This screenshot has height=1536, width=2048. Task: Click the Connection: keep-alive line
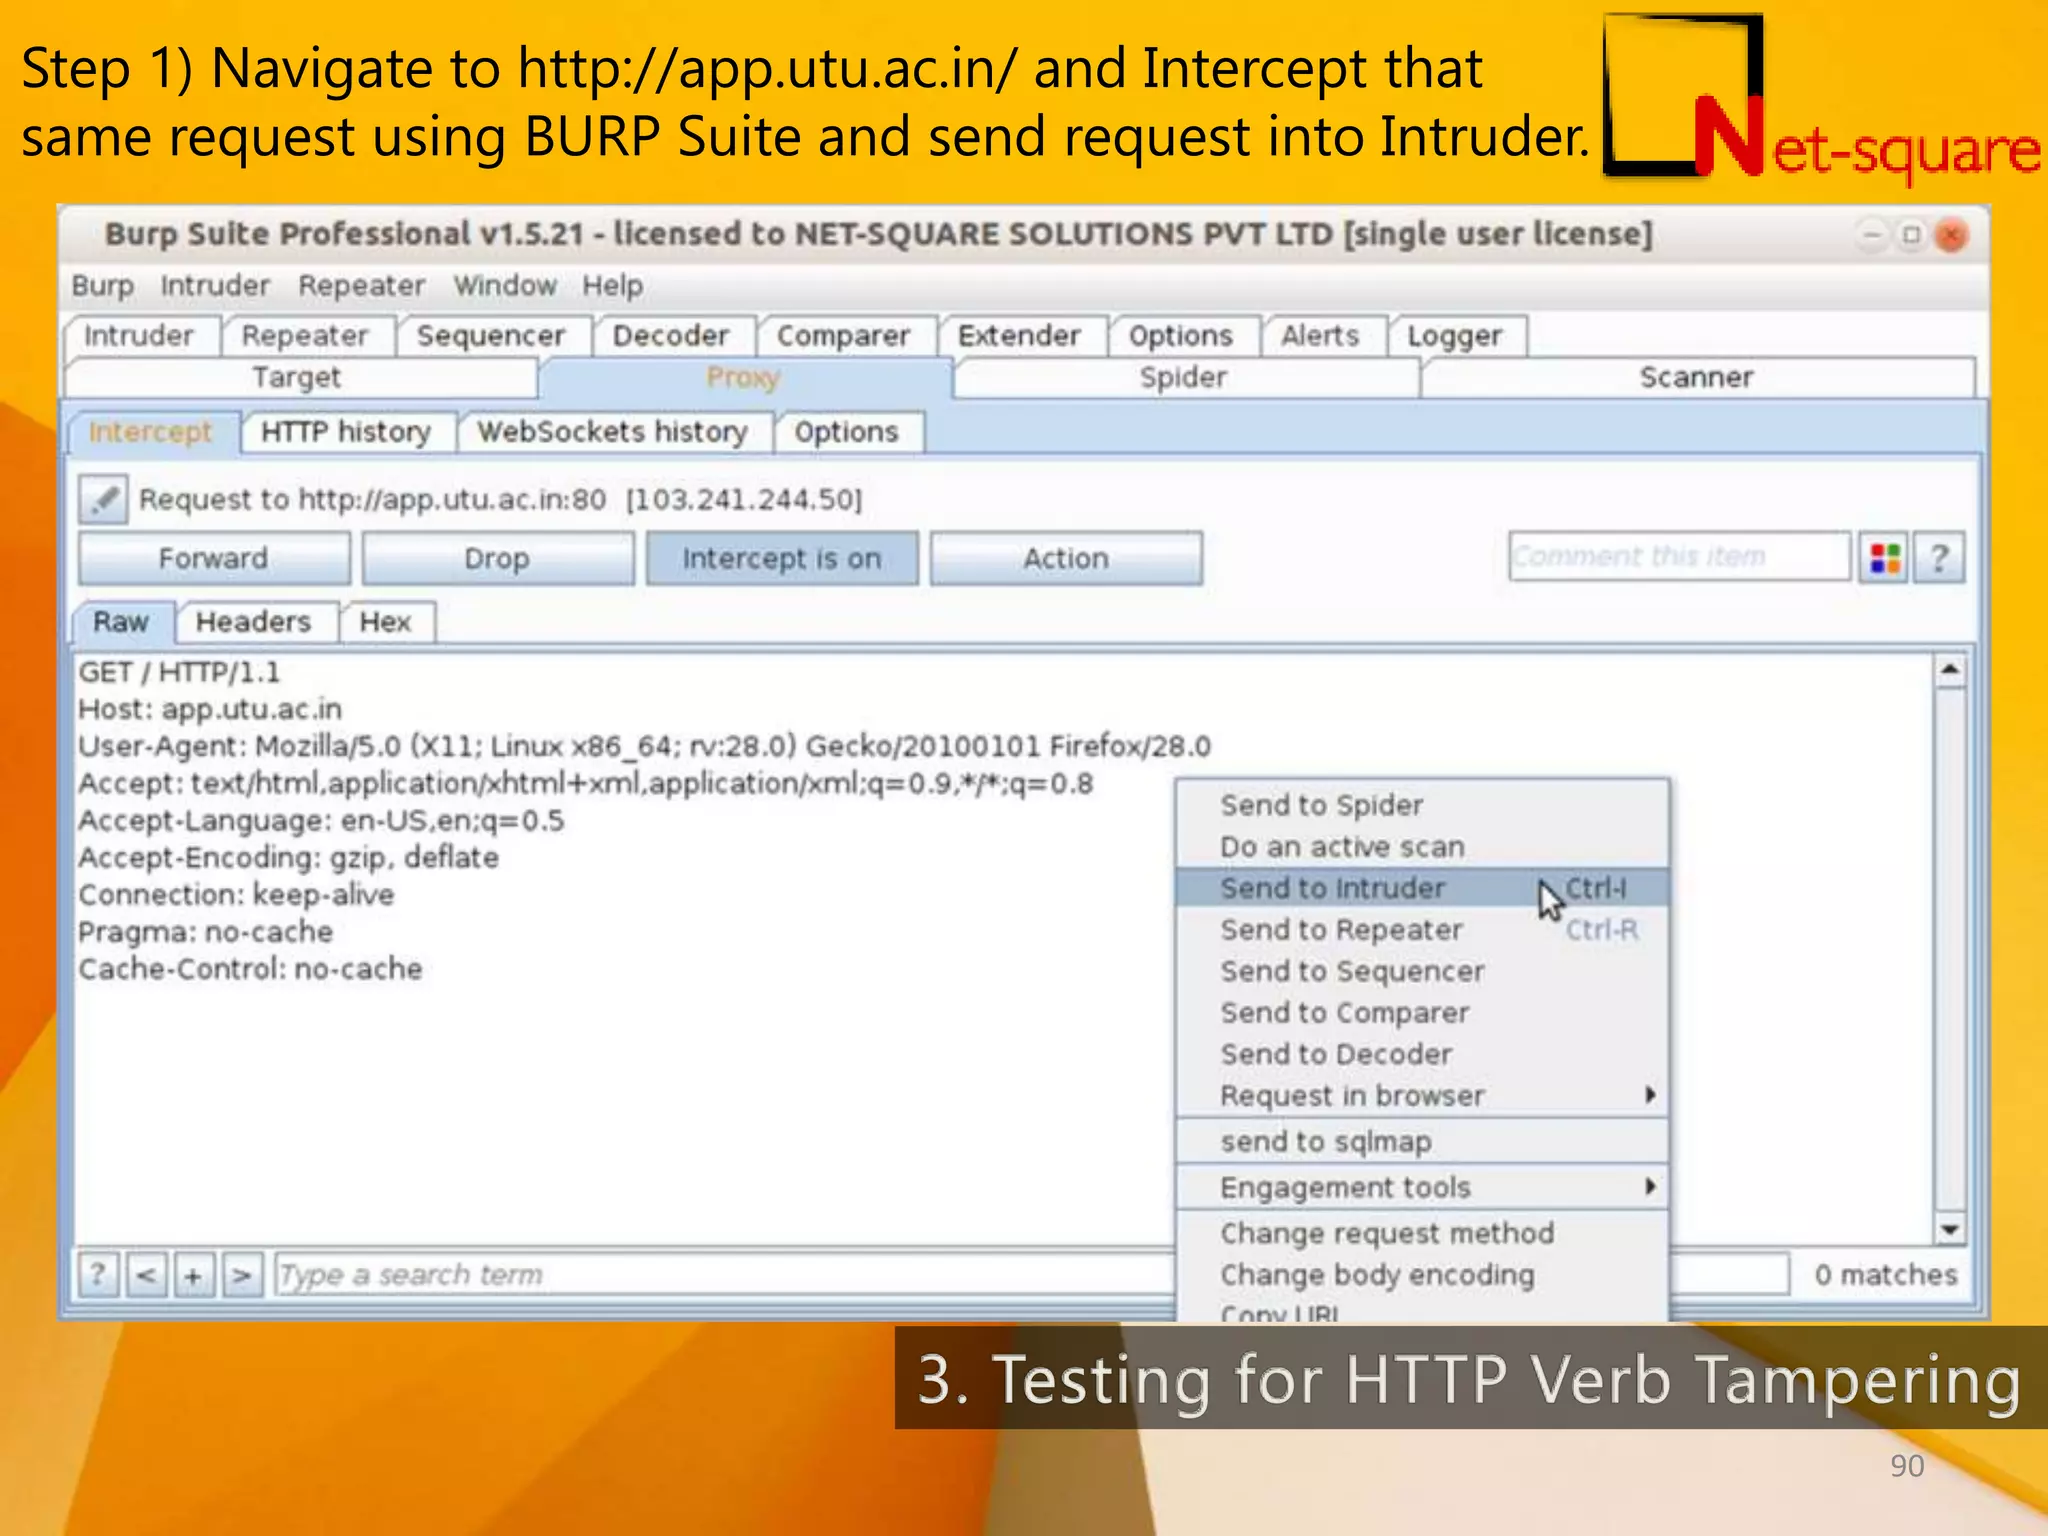coord(237,894)
